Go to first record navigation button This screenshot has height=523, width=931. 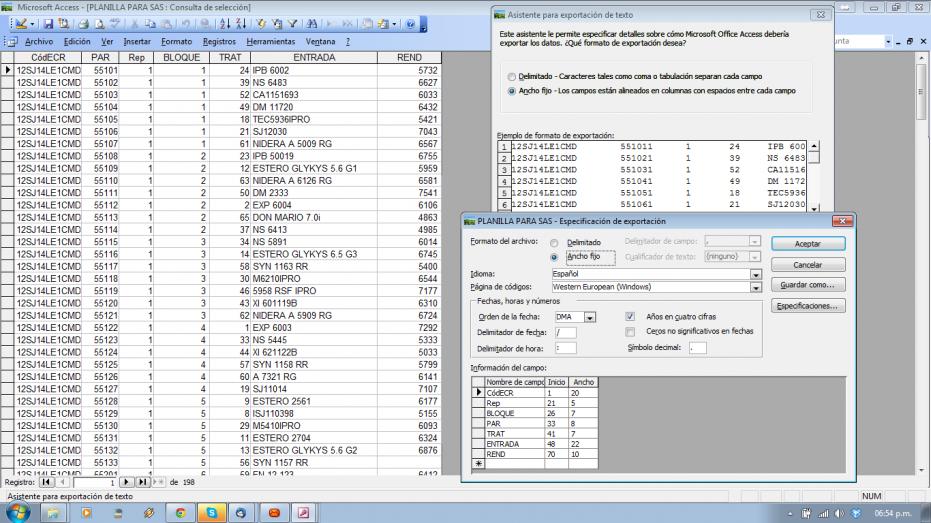pos(46,482)
